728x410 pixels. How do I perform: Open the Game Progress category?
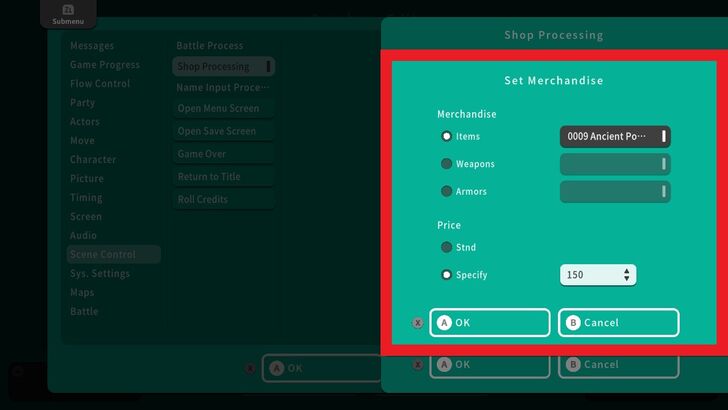(105, 65)
